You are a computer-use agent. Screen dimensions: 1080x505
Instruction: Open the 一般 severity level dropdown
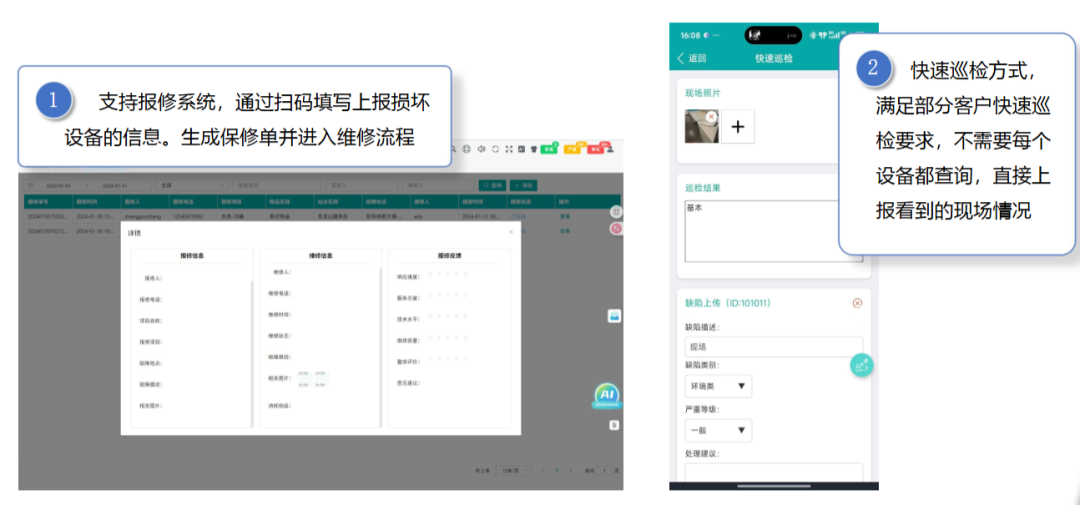point(718,431)
